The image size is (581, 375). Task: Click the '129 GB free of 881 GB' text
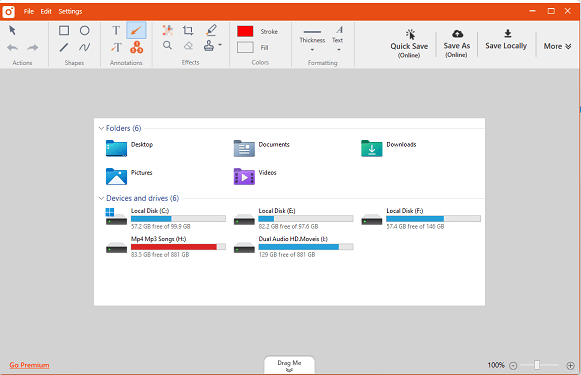[287, 255]
